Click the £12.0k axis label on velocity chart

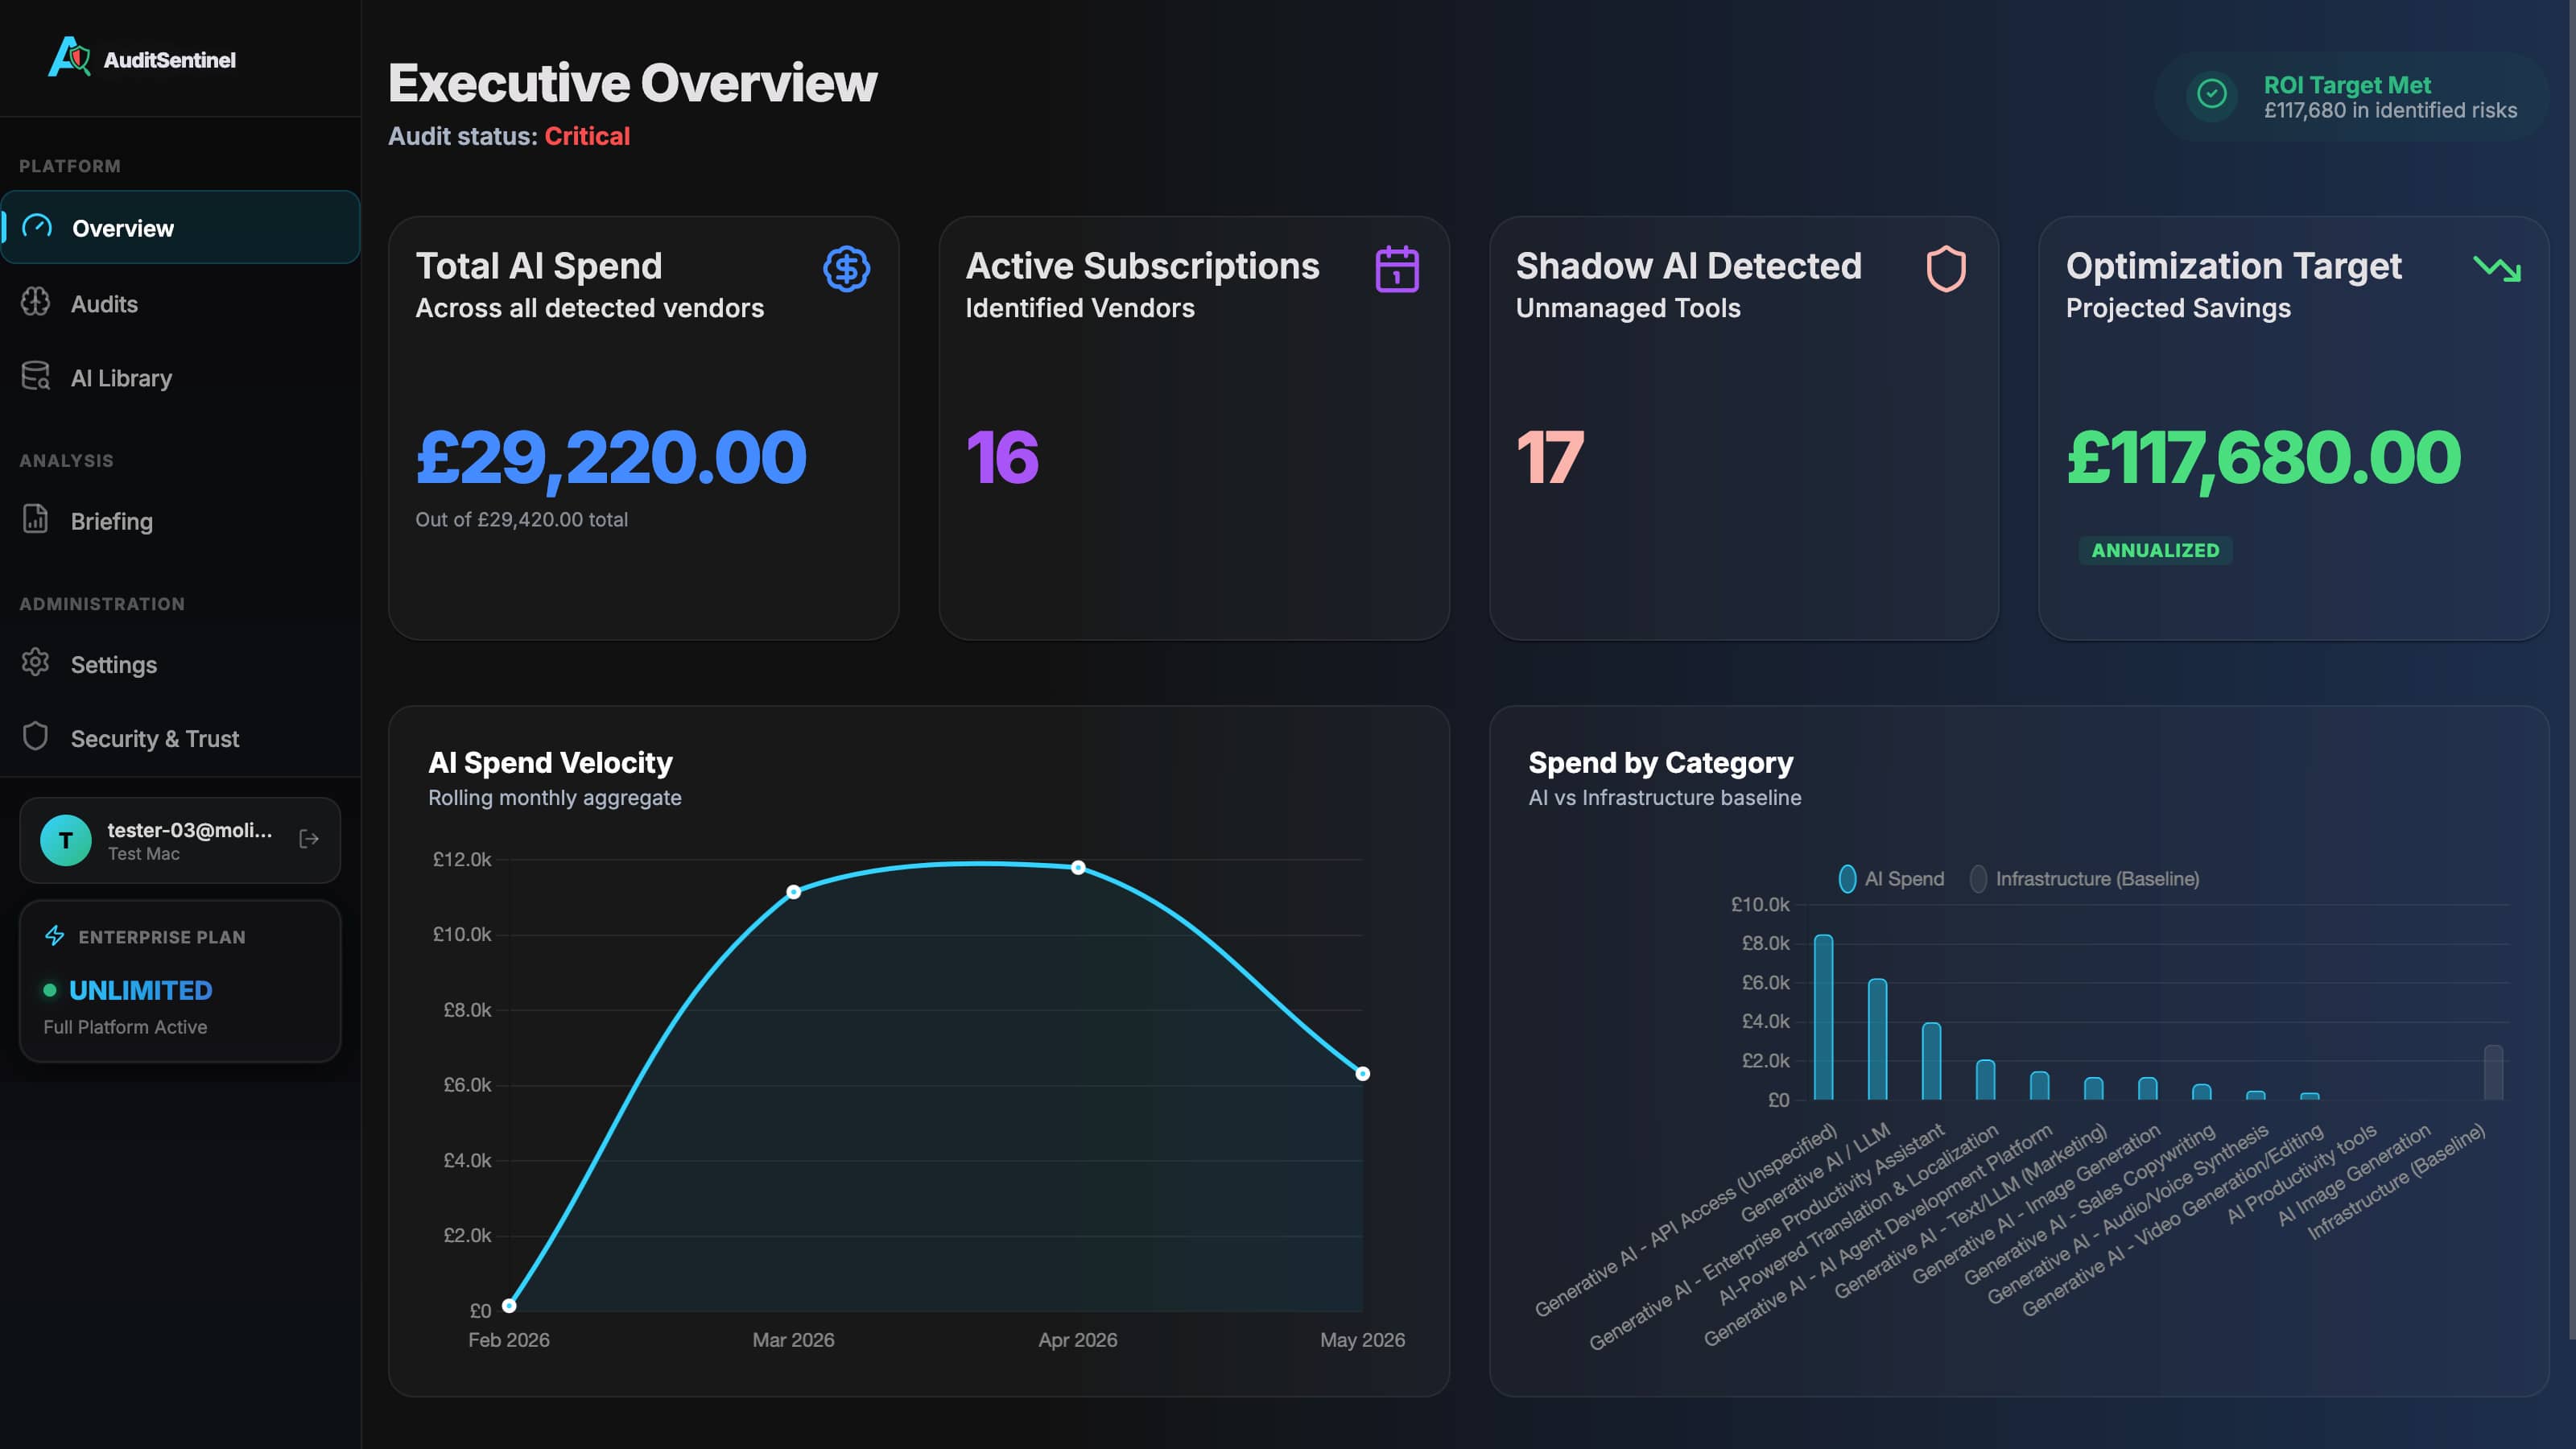(462, 859)
